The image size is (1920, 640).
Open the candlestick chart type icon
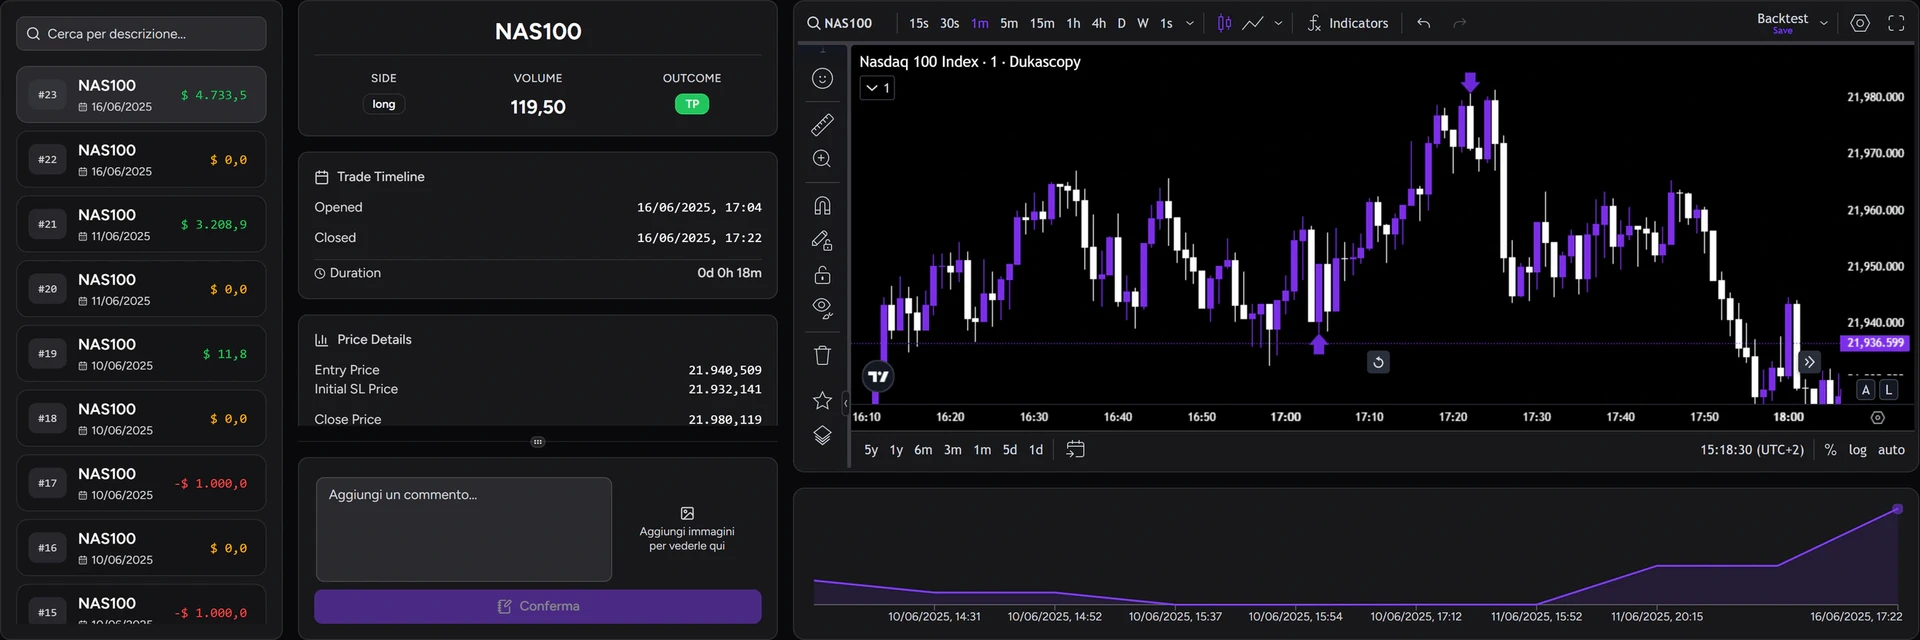click(x=1224, y=23)
